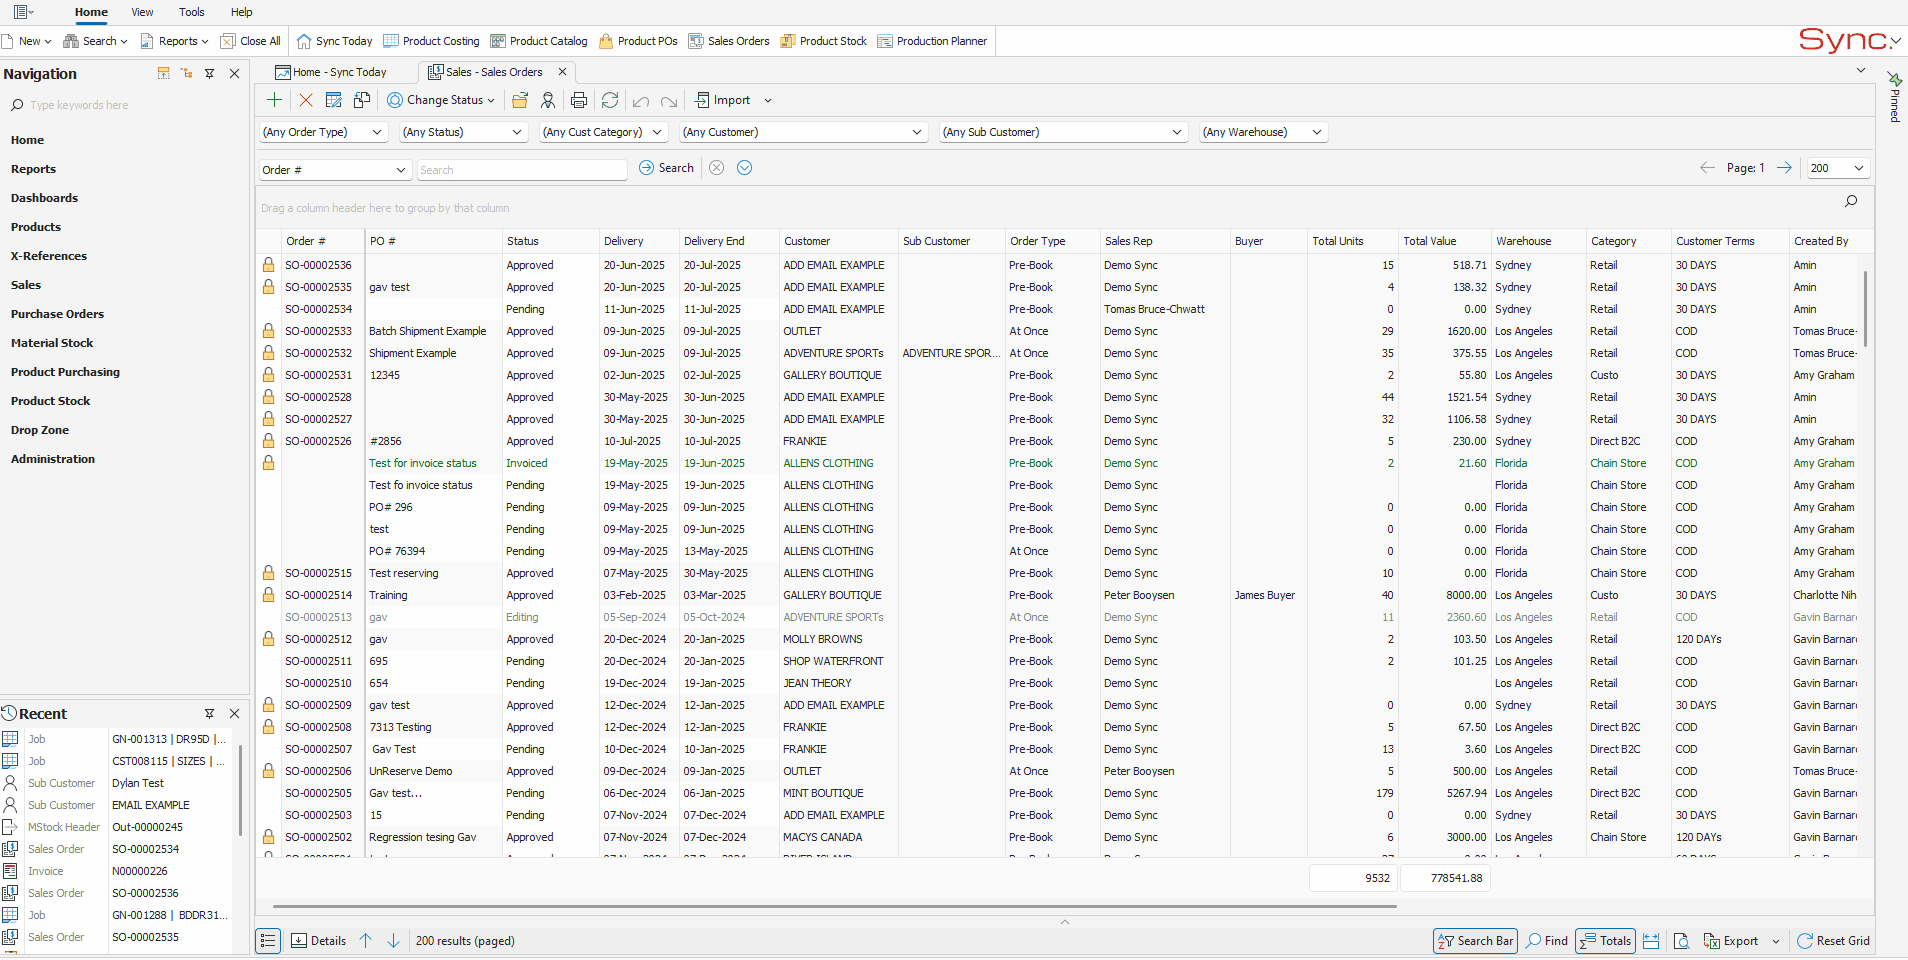Select Purchase Orders in Navigation
1908x960 pixels.
click(x=57, y=314)
